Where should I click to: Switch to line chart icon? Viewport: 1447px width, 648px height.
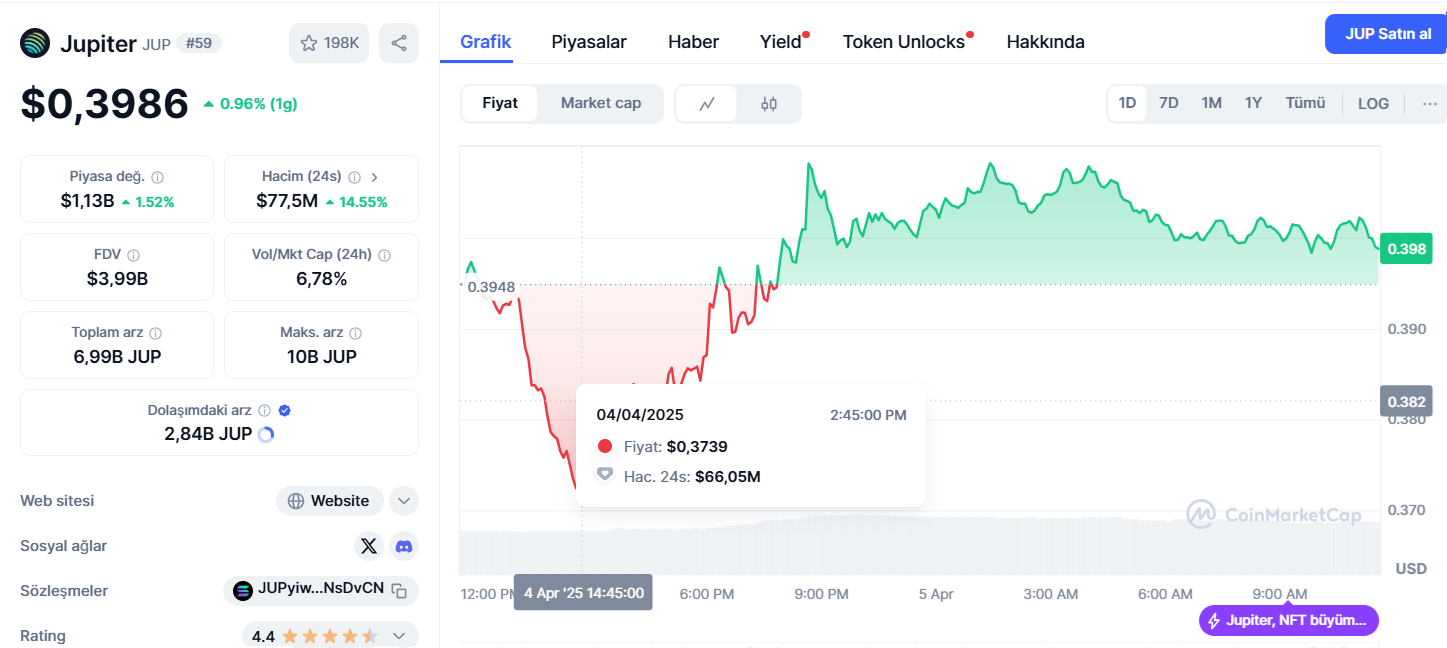coord(707,103)
